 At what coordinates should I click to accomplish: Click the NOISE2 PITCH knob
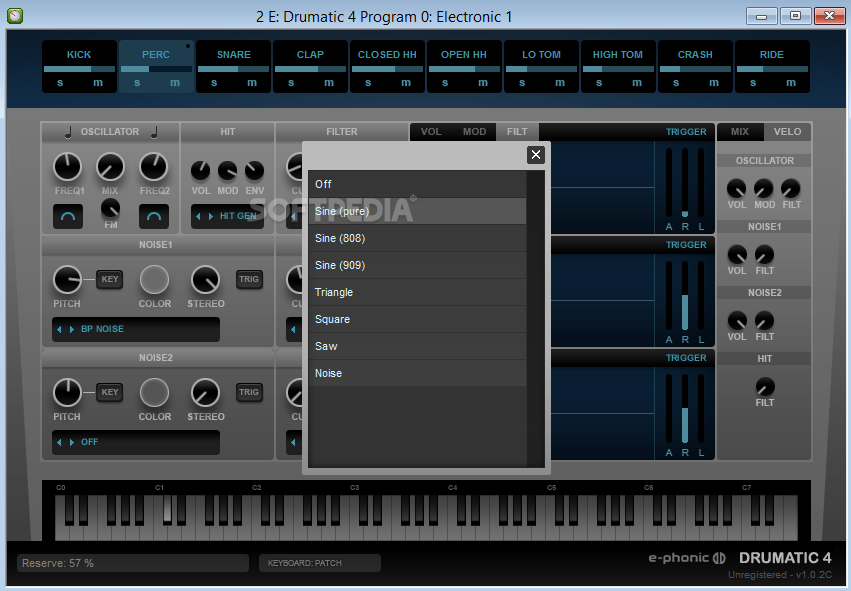pos(67,392)
